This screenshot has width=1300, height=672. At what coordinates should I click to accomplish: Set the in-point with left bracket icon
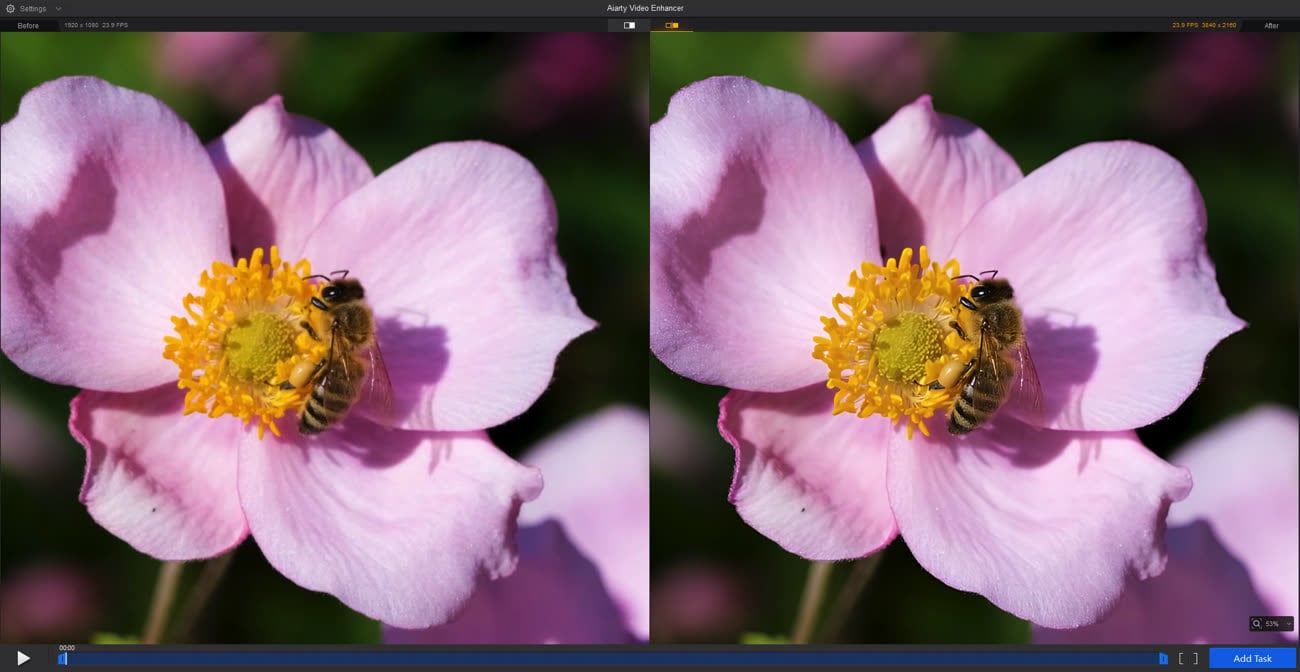tap(1181, 658)
